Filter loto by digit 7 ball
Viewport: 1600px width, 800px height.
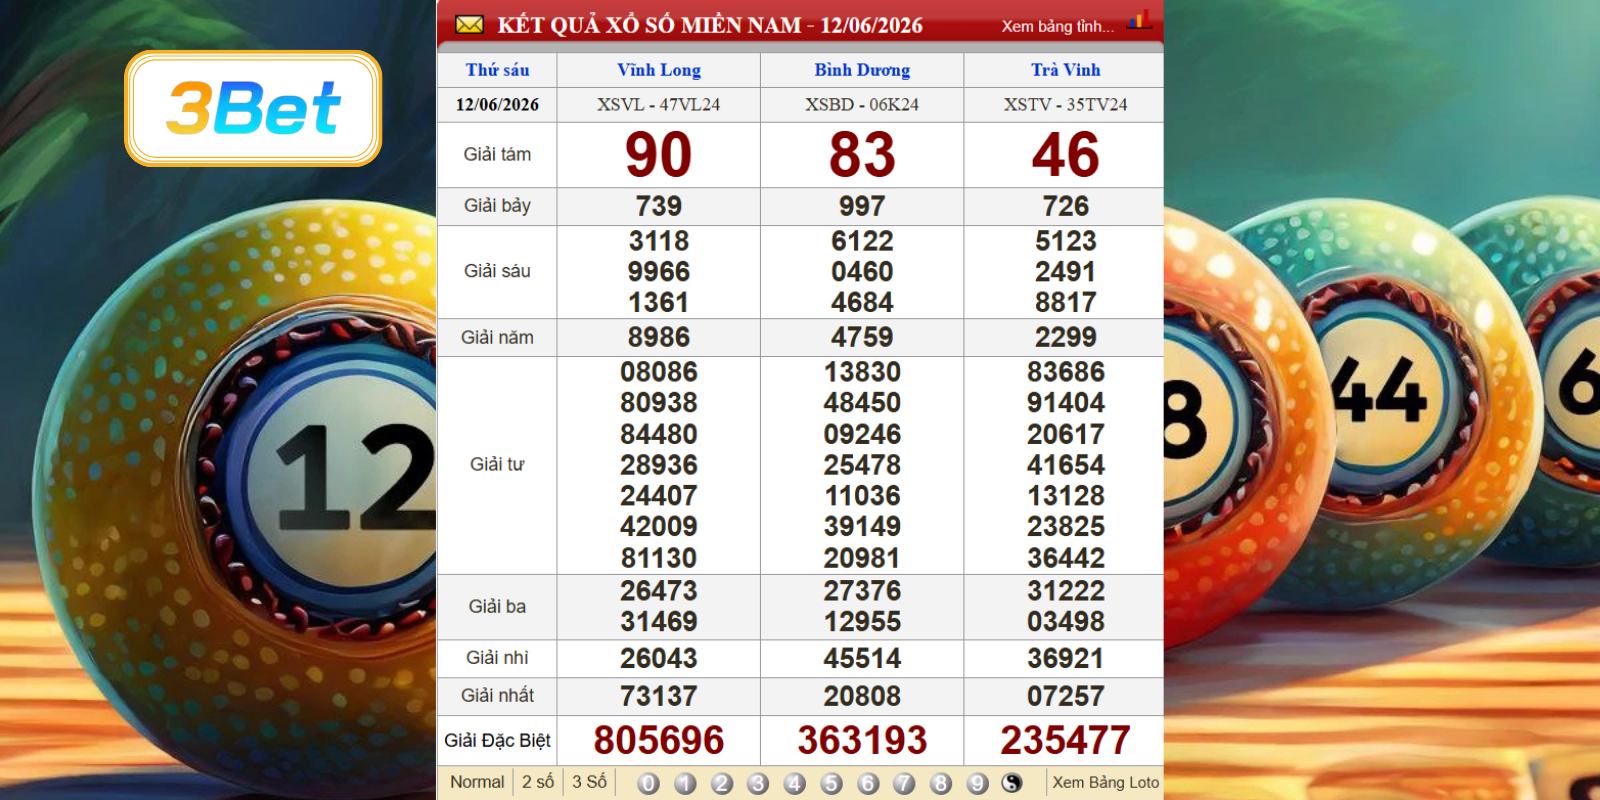click(x=904, y=783)
